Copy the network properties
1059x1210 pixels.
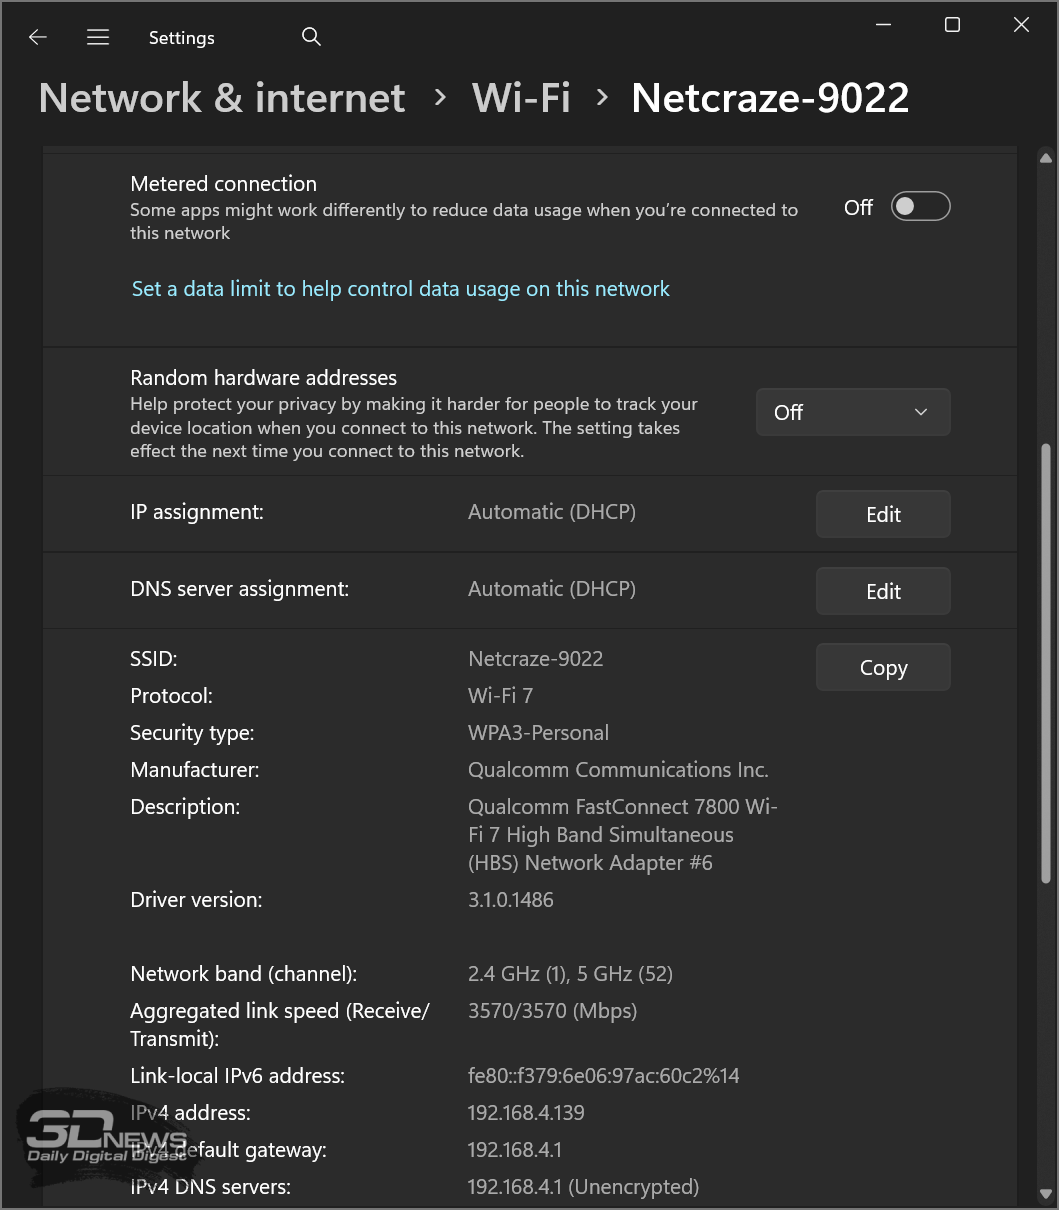[x=882, y=668]
